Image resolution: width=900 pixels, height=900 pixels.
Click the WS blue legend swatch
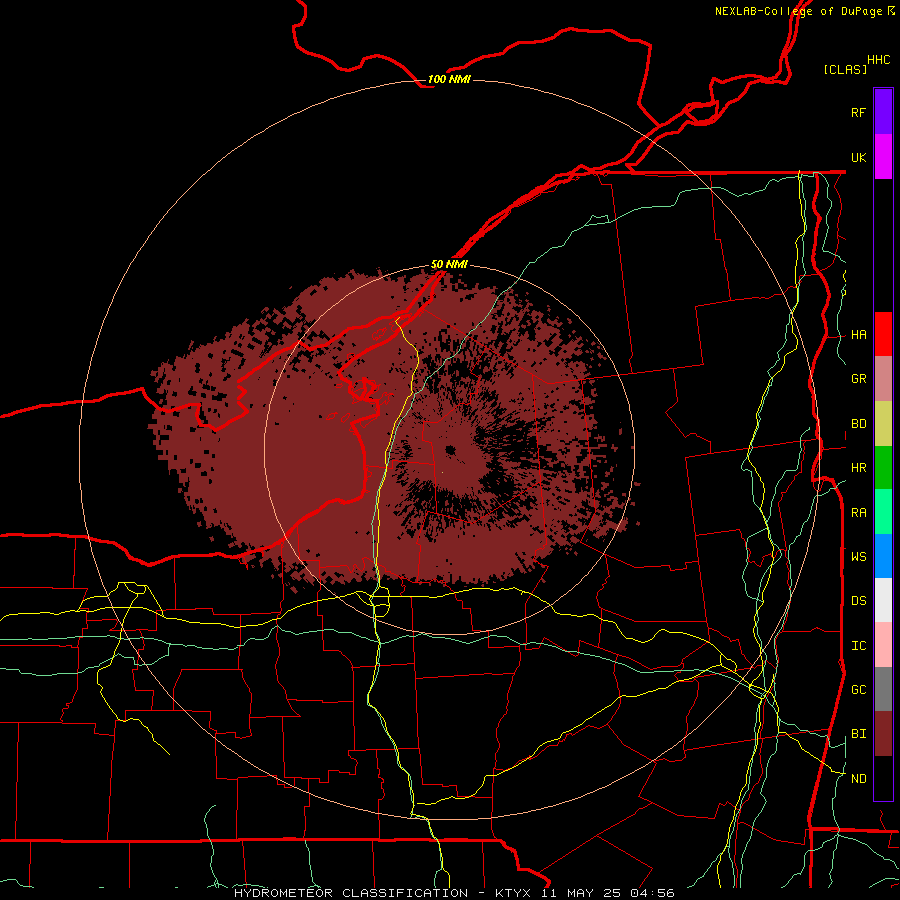[883, 556]
